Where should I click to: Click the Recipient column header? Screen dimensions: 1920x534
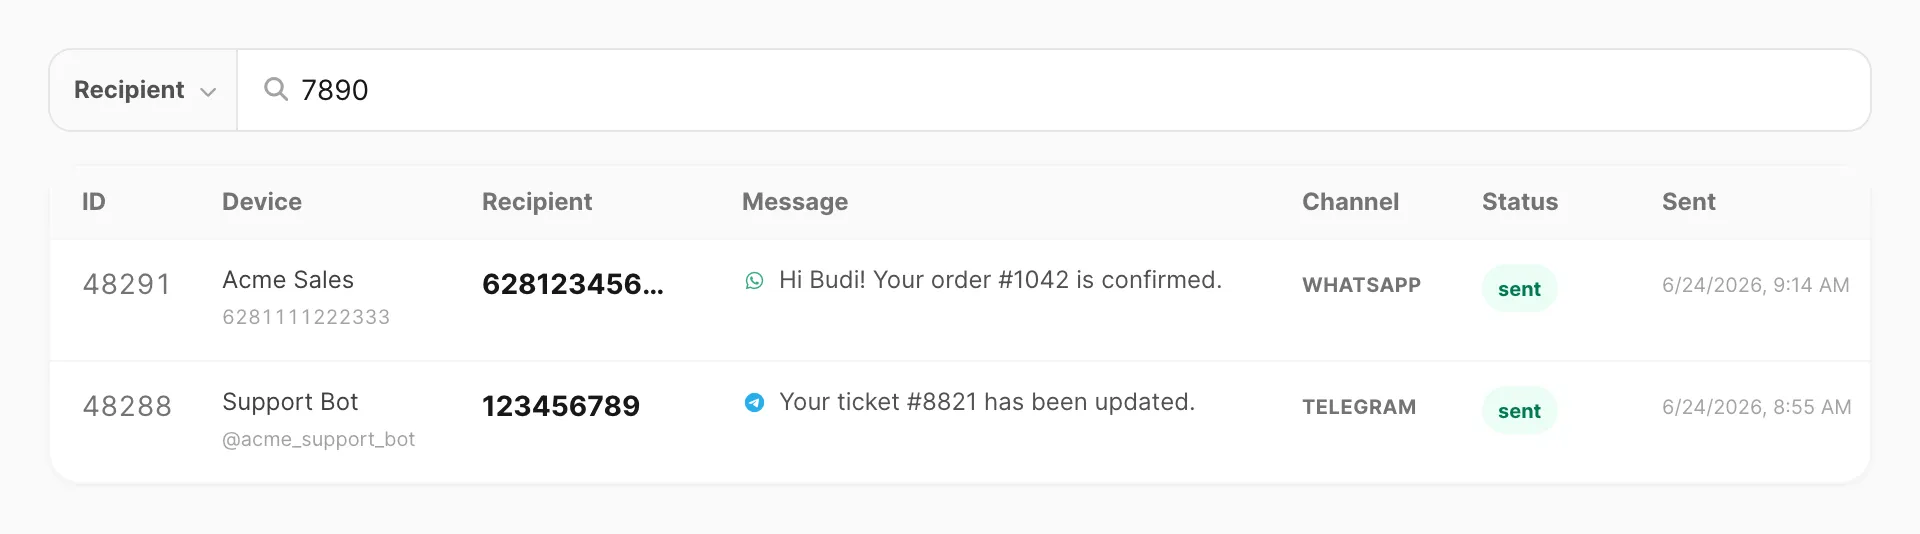pyautogui.click(x=537, y=202)
